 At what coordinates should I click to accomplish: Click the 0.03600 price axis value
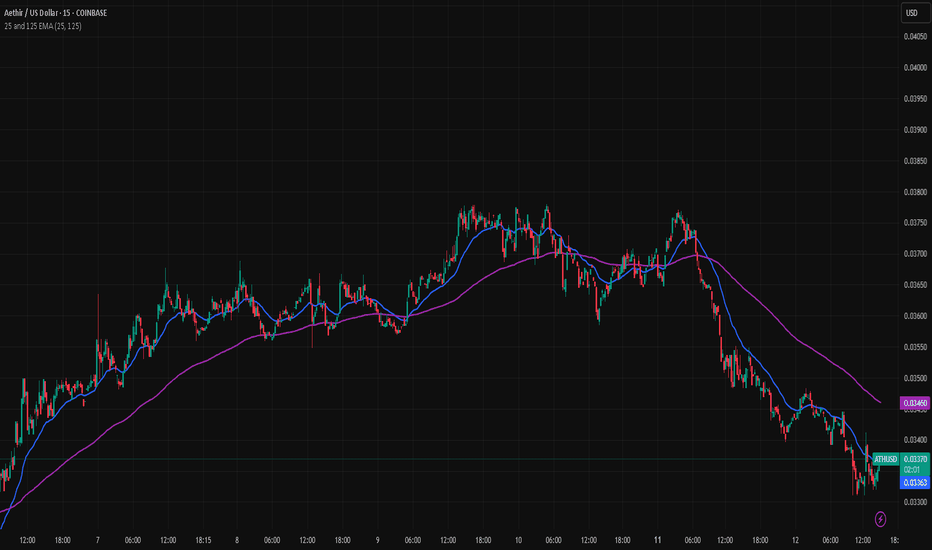[x=915, y=316]
